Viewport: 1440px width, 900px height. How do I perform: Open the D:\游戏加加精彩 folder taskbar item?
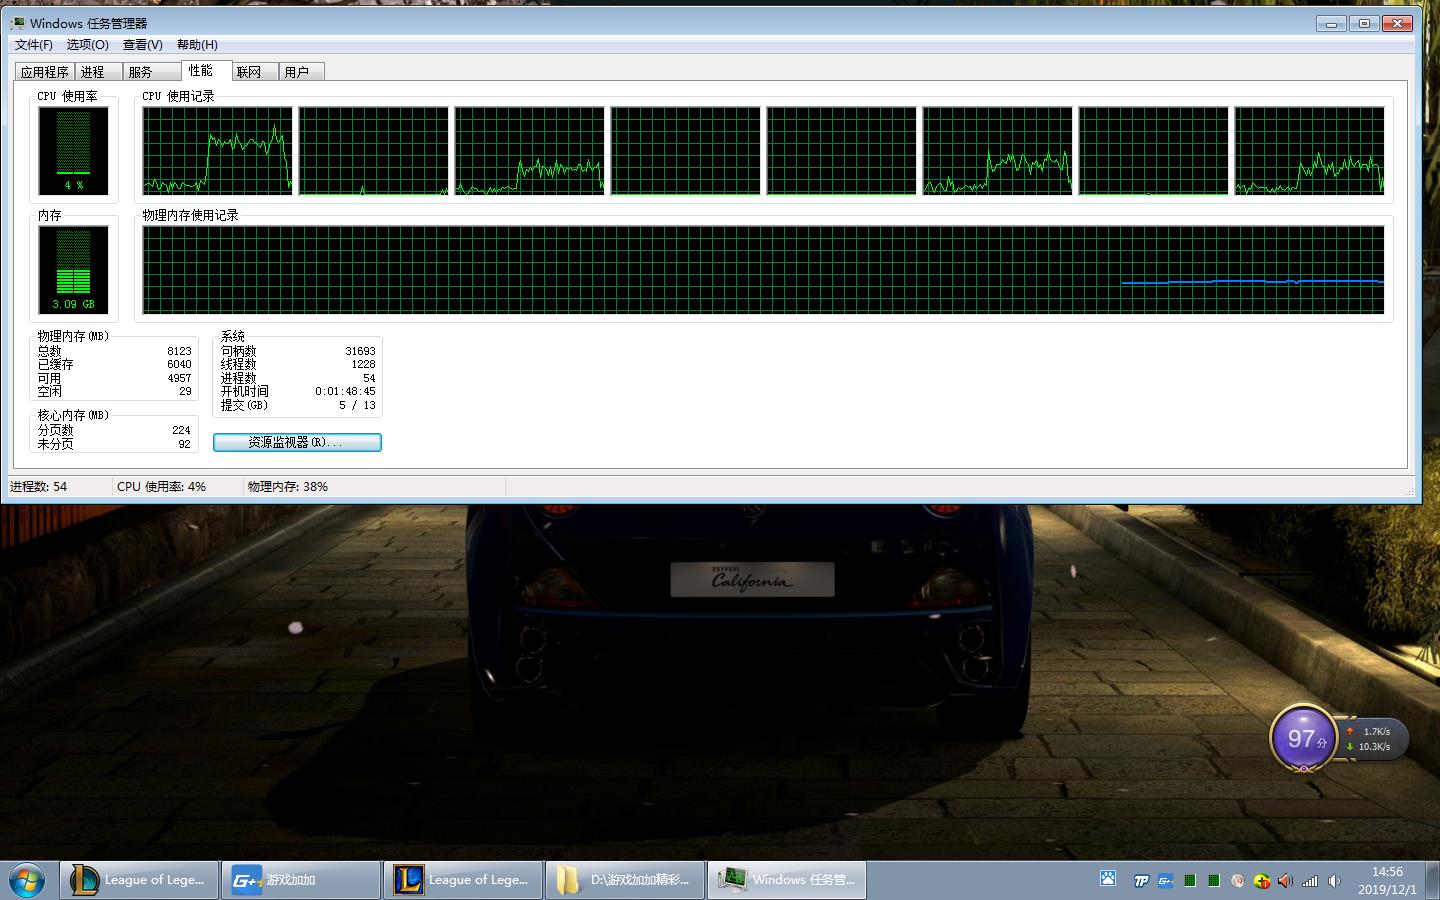(625, 880)
